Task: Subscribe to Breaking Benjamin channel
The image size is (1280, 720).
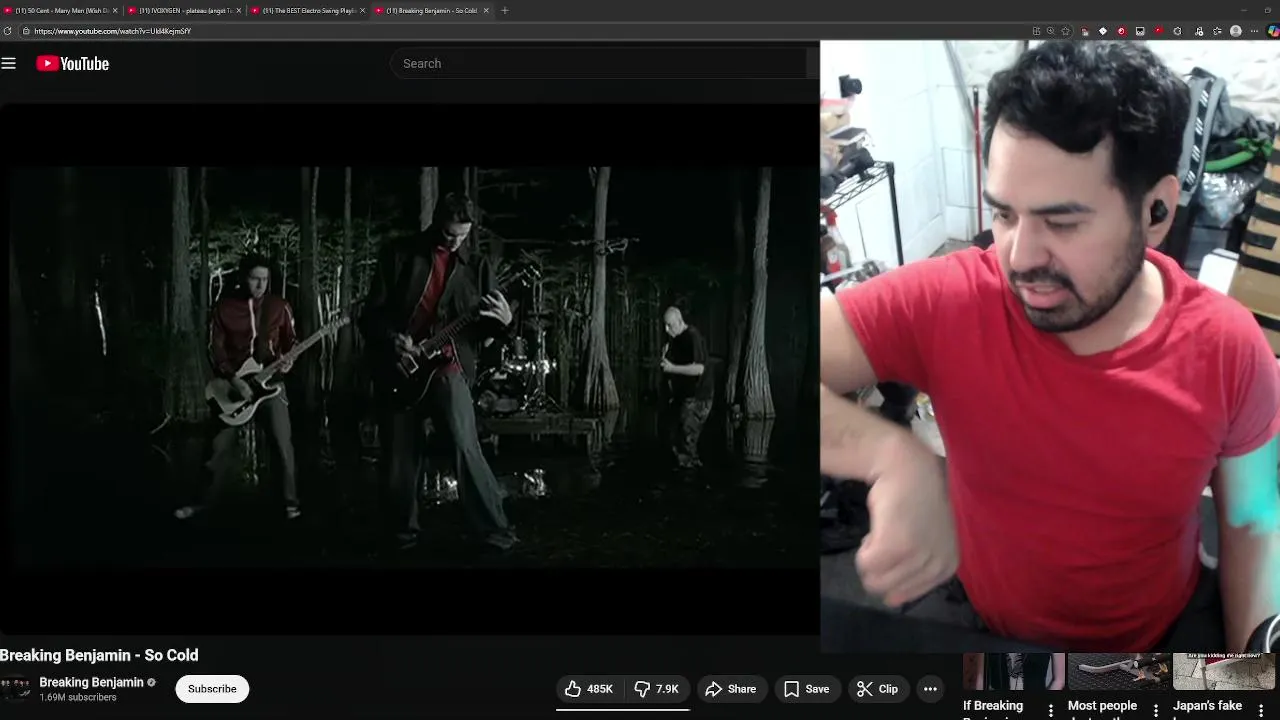Action: [212, 689]
